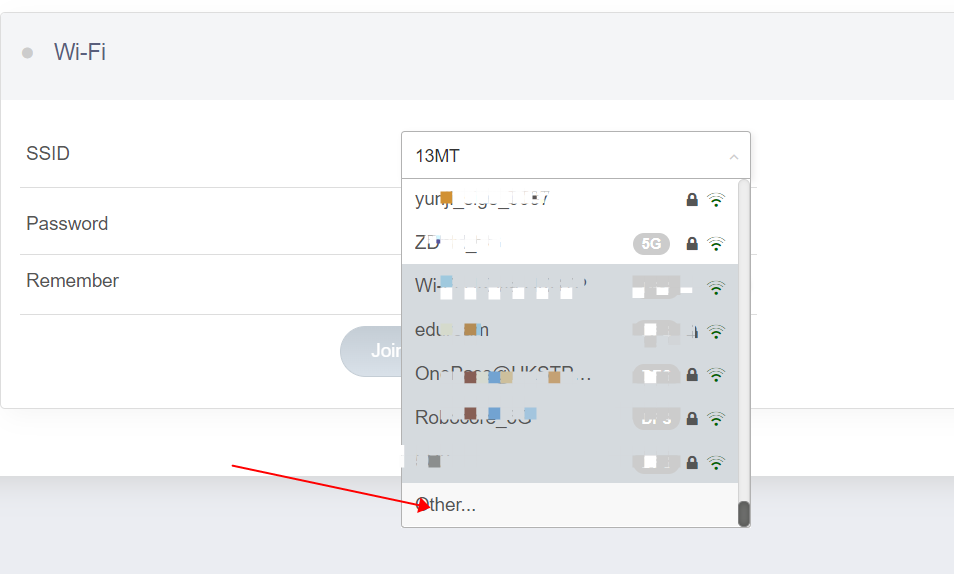954x574 pixels.
Task: Choose the Robocore 5G network
Action: click(480, 417)
